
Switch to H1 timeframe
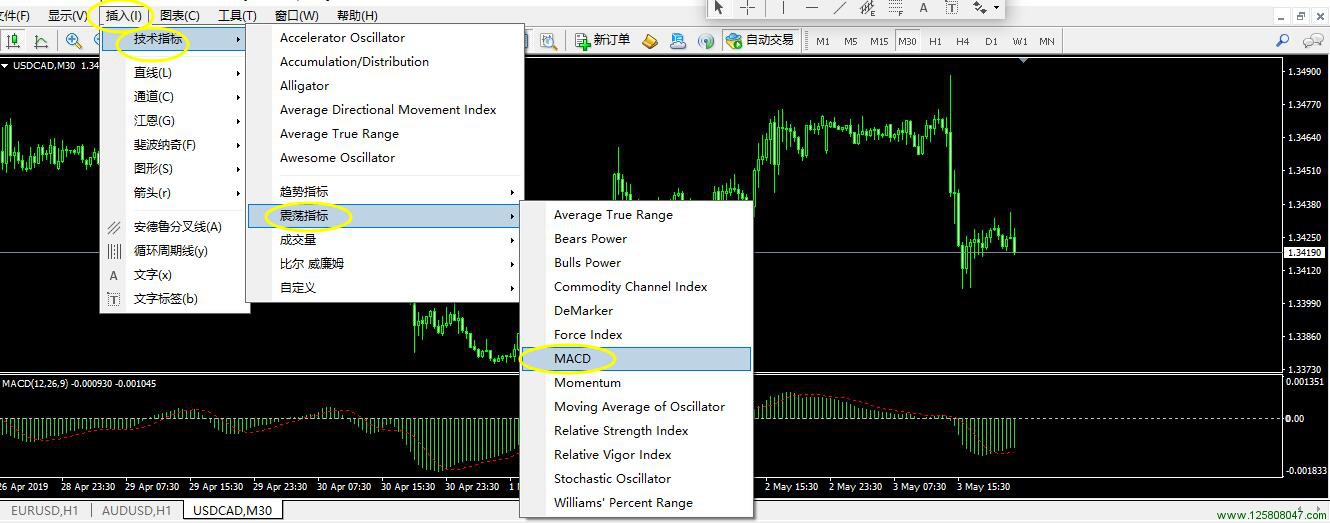tap(935, 41)
